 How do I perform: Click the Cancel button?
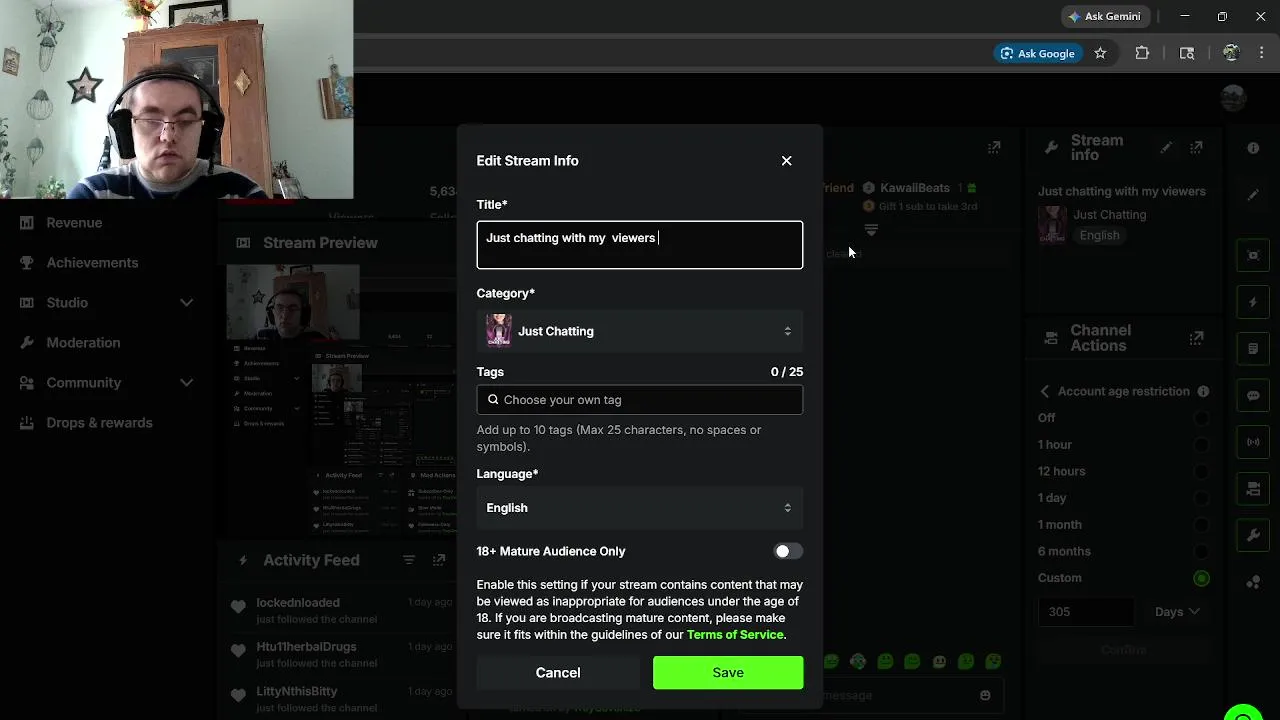pyautogui.click(x=558, y=673)
